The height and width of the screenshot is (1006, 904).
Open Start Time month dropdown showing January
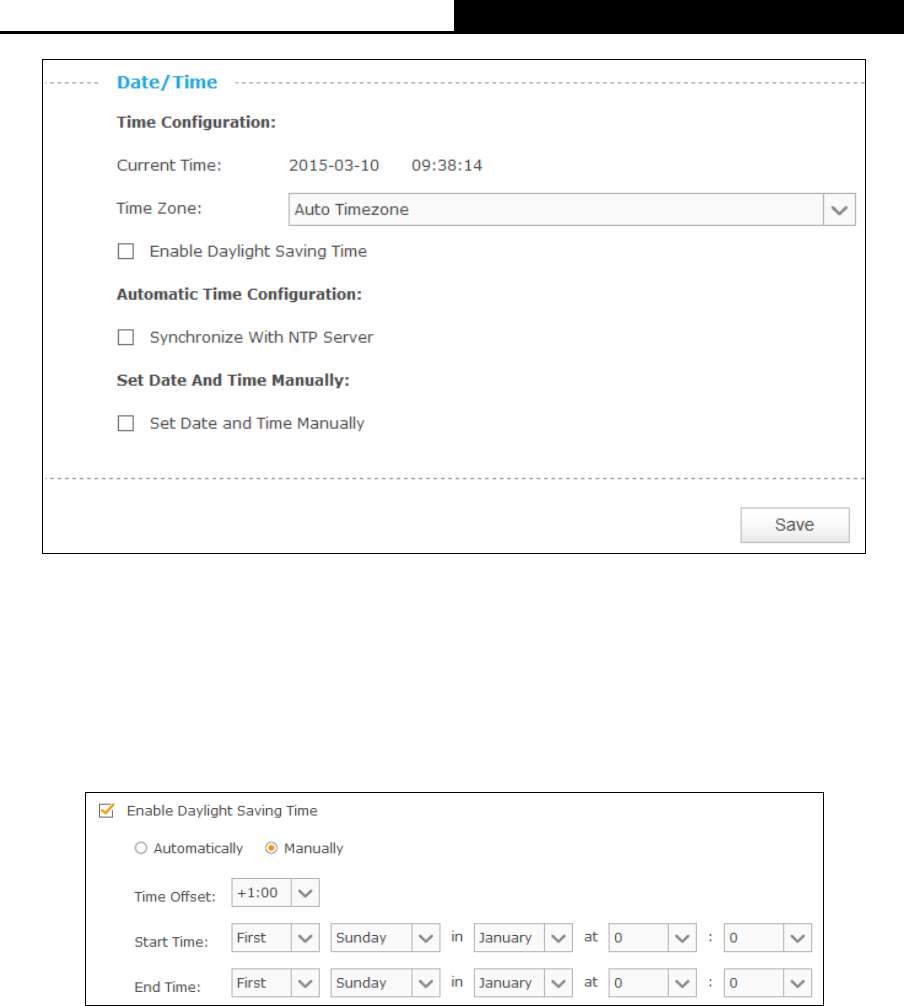[x=523, y=937]
